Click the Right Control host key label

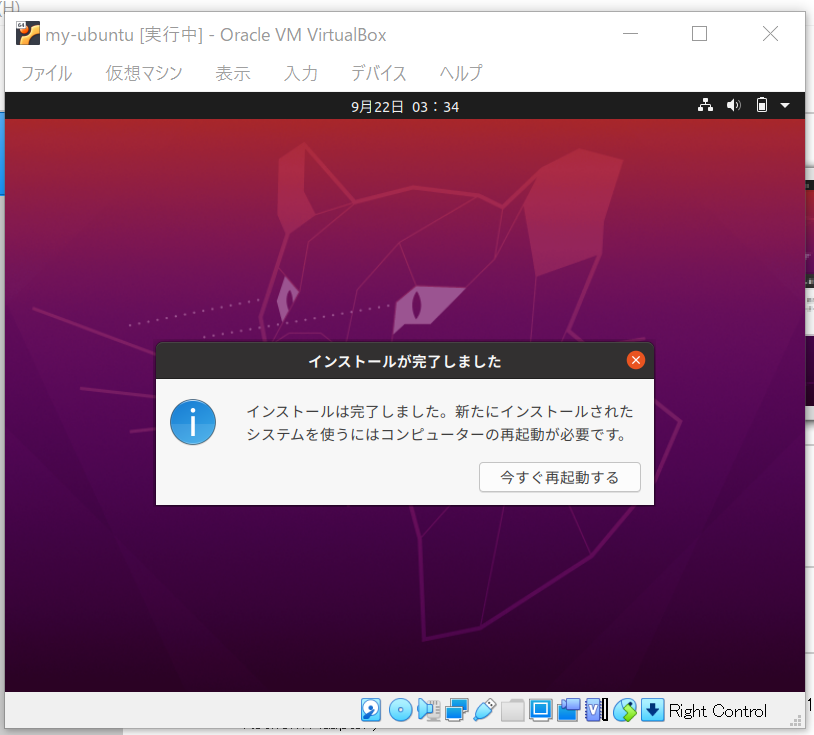point(717,711)
